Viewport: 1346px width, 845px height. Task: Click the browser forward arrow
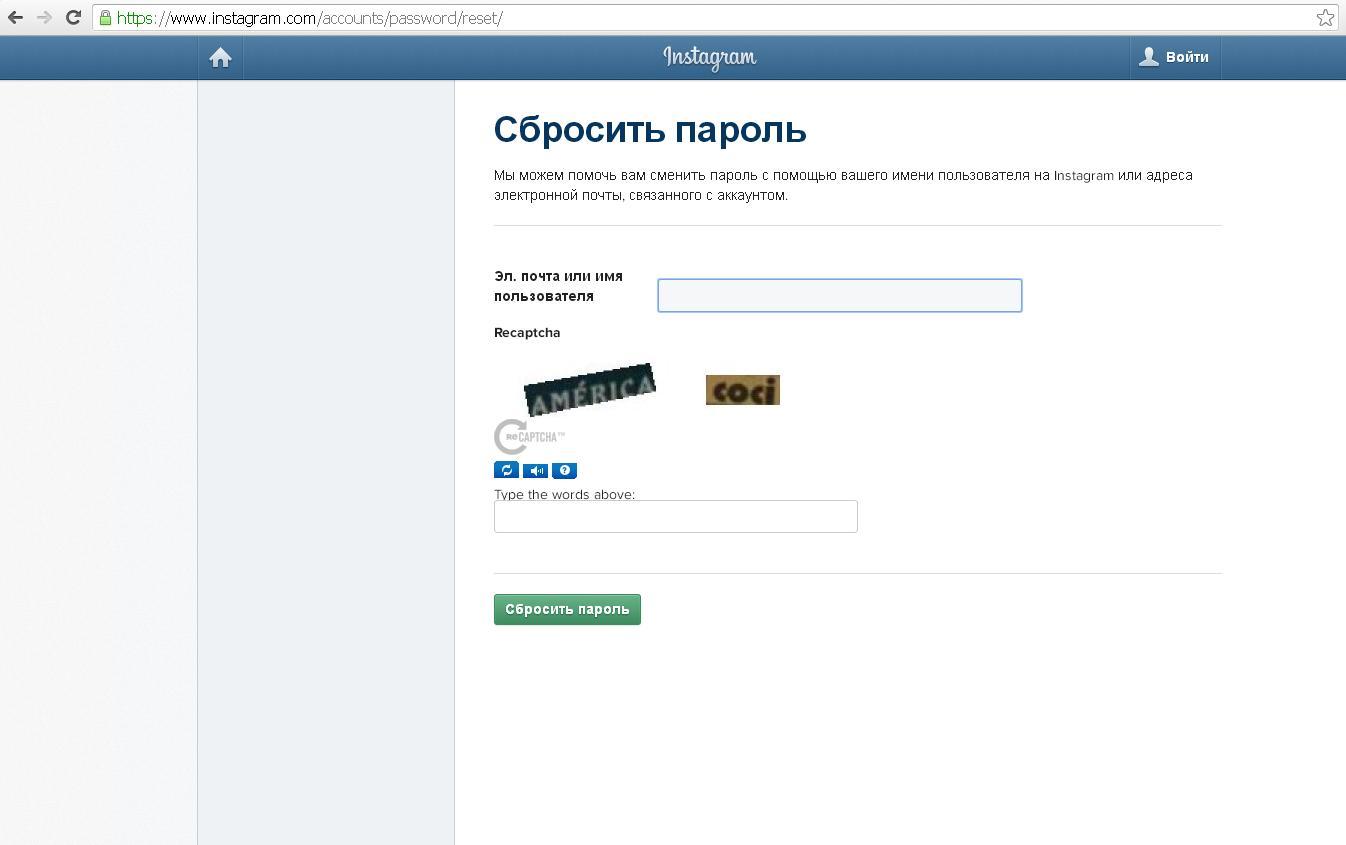point(44,18)
